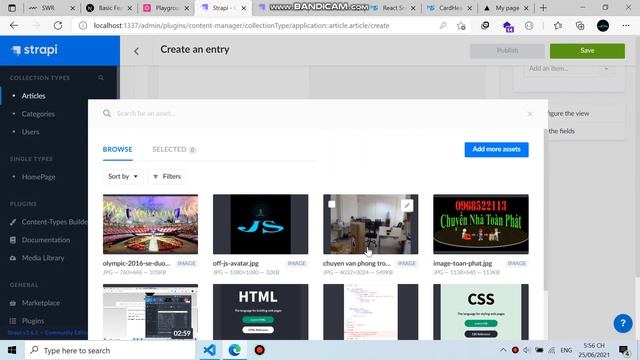
Task: Select checkbox on chuyen van phong thumbnail
Action: 332,204
